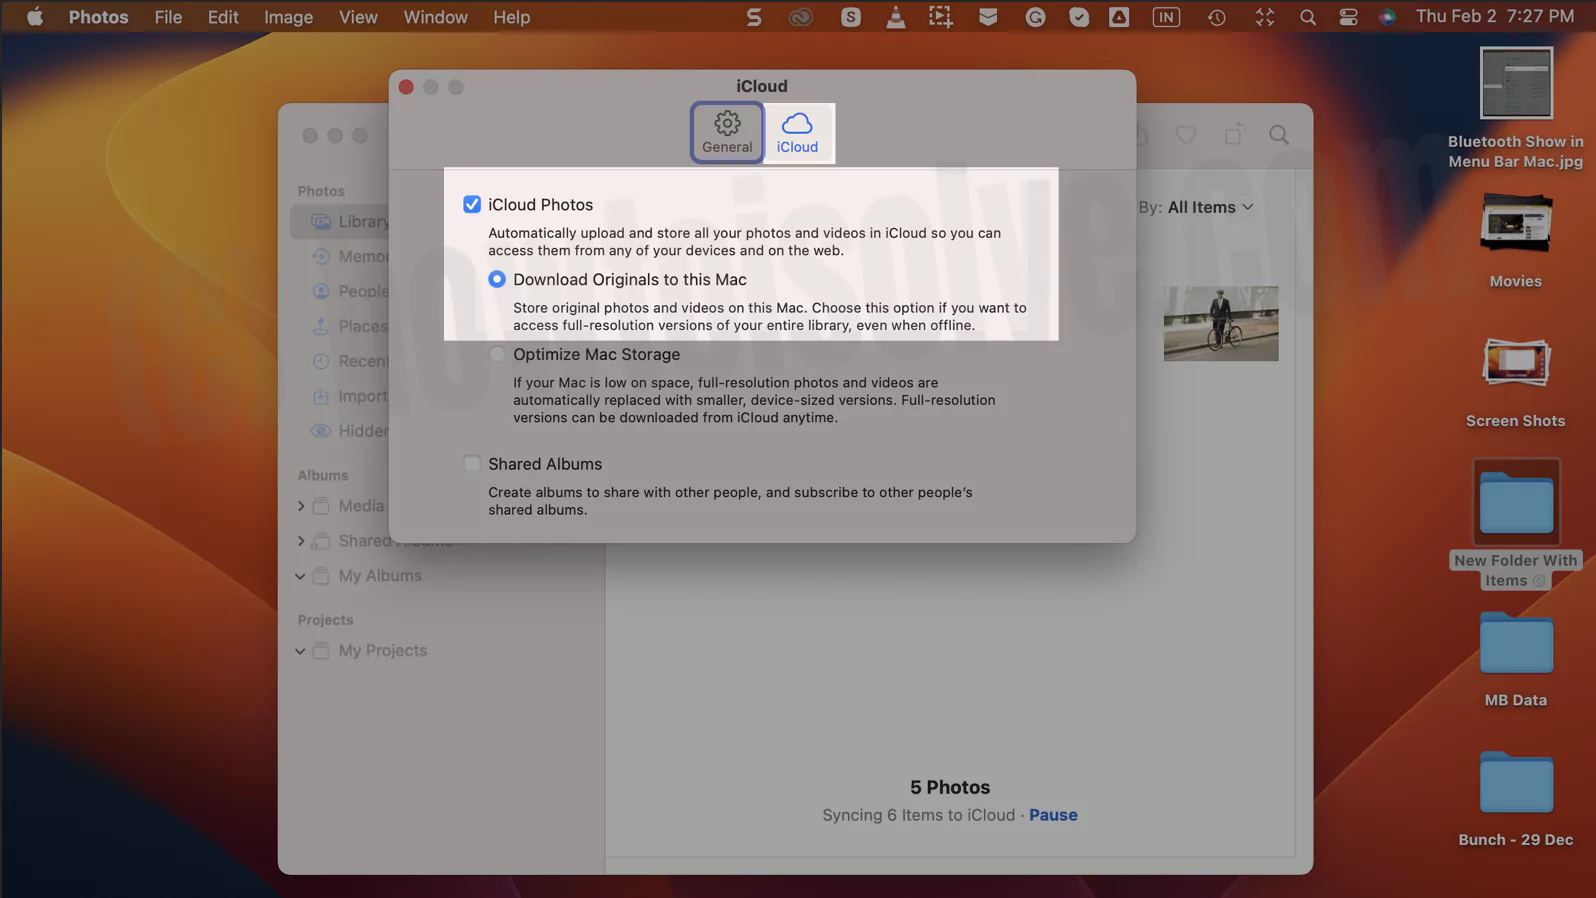The image size is (1596, 898).
Task: Open Places in the sidebar
Action: point(350,326)
